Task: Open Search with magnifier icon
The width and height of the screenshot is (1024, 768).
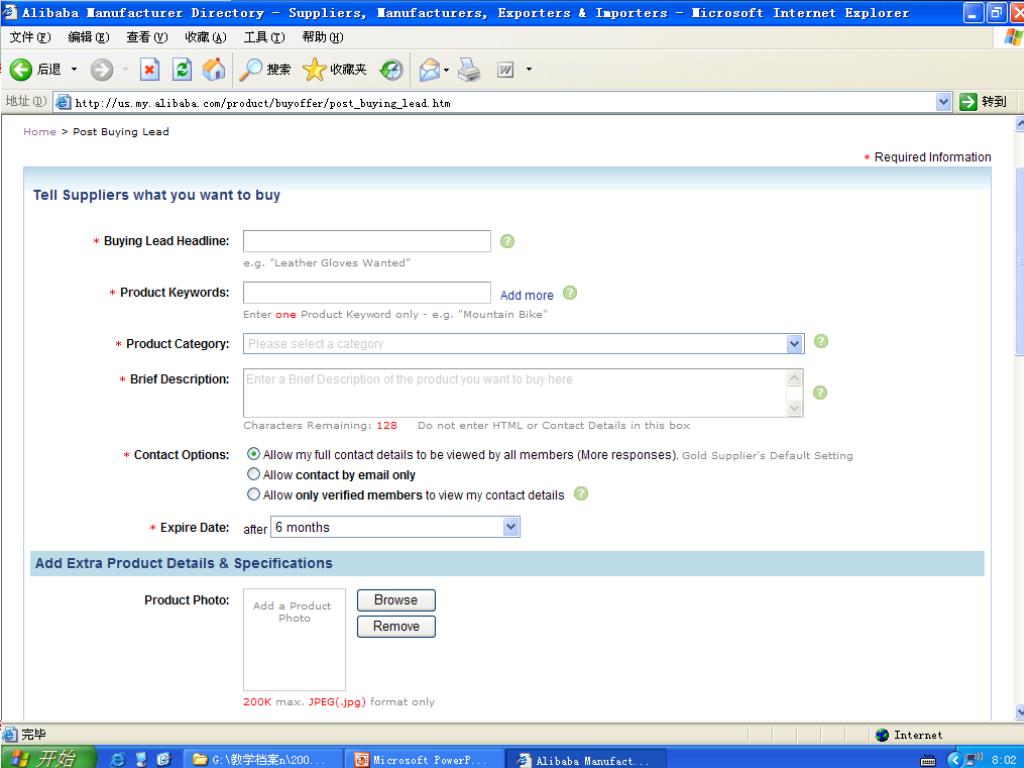Action: 251,69
